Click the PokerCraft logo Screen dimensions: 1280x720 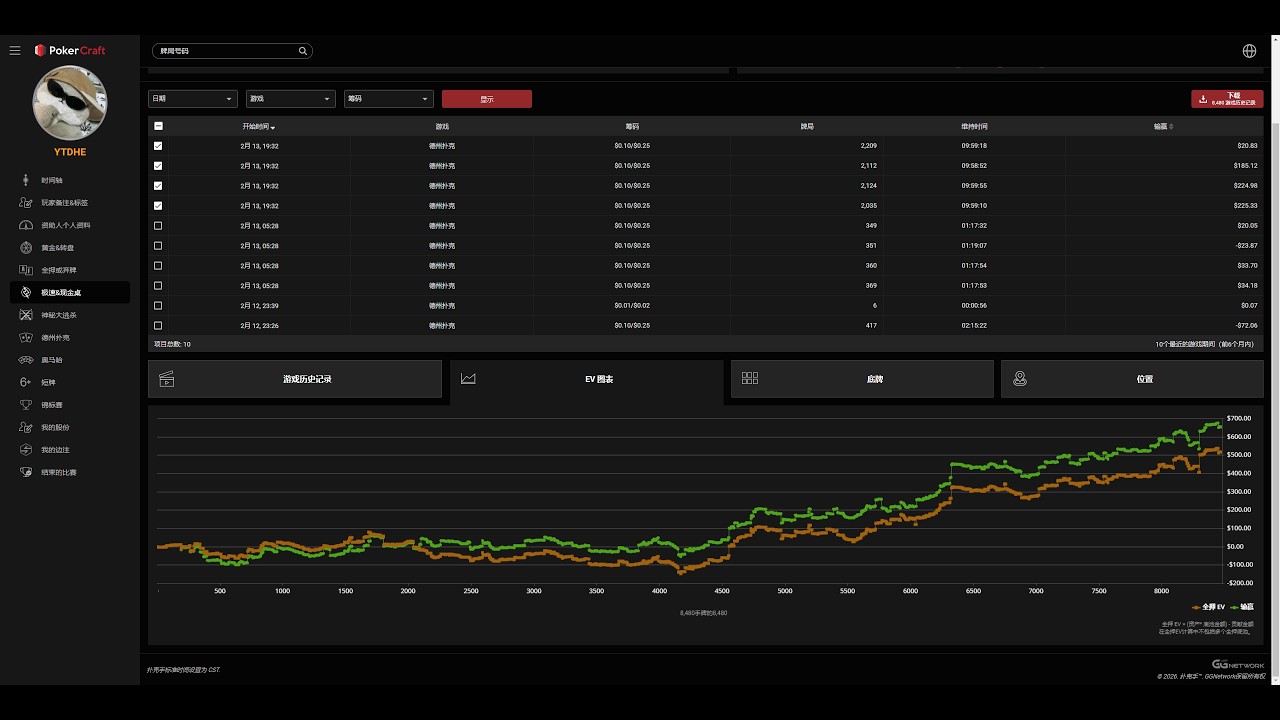coord(70,50)
